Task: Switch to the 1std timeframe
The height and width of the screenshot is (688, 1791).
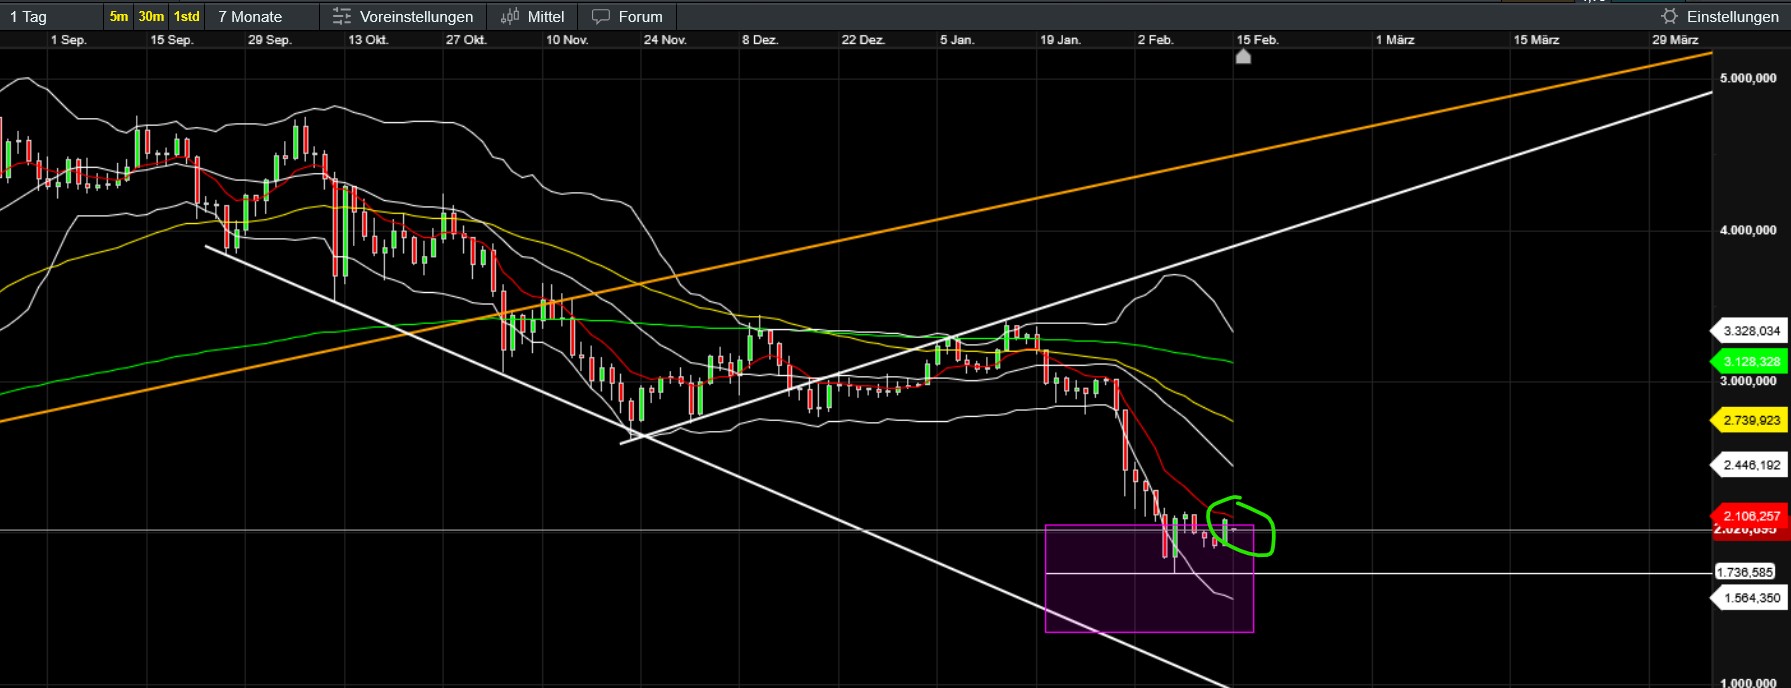Action: pyautogui.click(x=187, y=16)
